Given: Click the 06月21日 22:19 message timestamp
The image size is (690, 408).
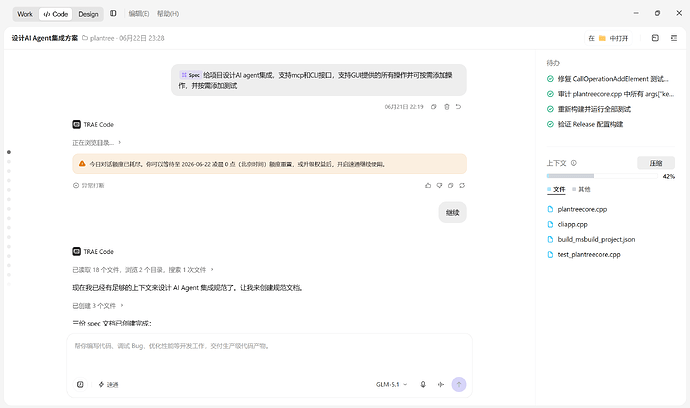Looking at the screenshot, I should click(404, 107).
